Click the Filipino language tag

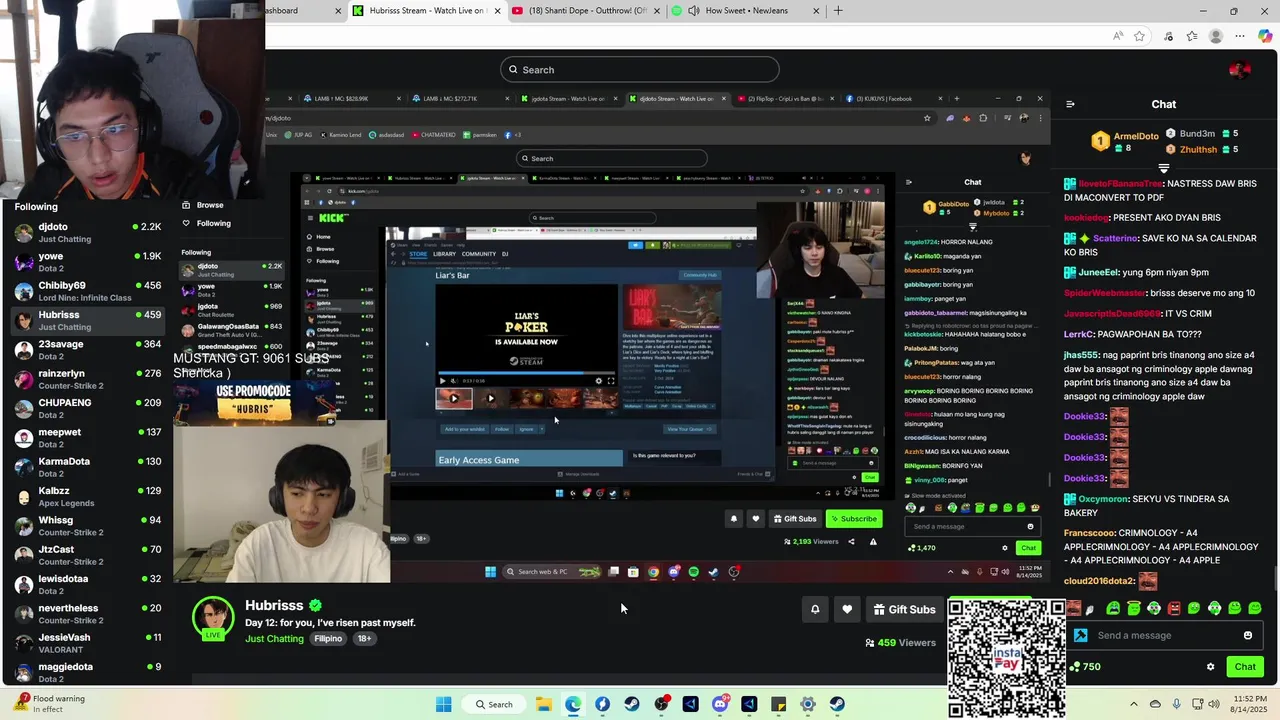[328, 639]
